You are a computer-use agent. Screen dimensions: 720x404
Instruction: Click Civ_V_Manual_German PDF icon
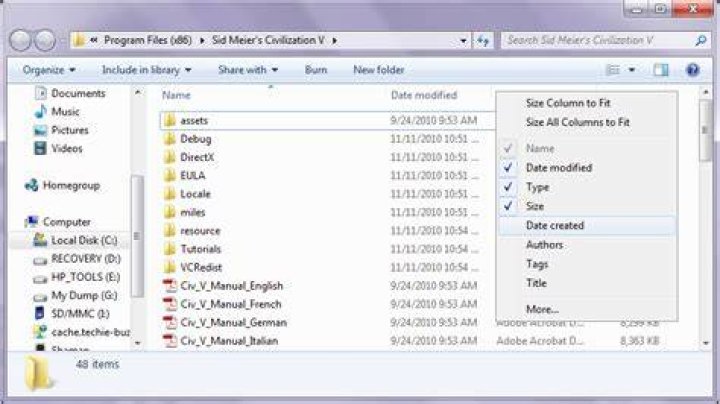(170, 322)
